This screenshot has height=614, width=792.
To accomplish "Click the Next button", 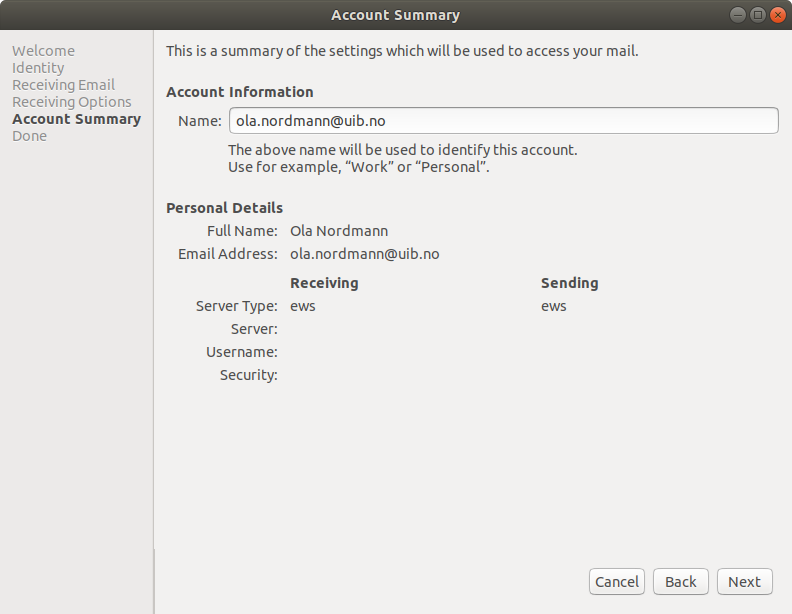I will click(744, 582).
